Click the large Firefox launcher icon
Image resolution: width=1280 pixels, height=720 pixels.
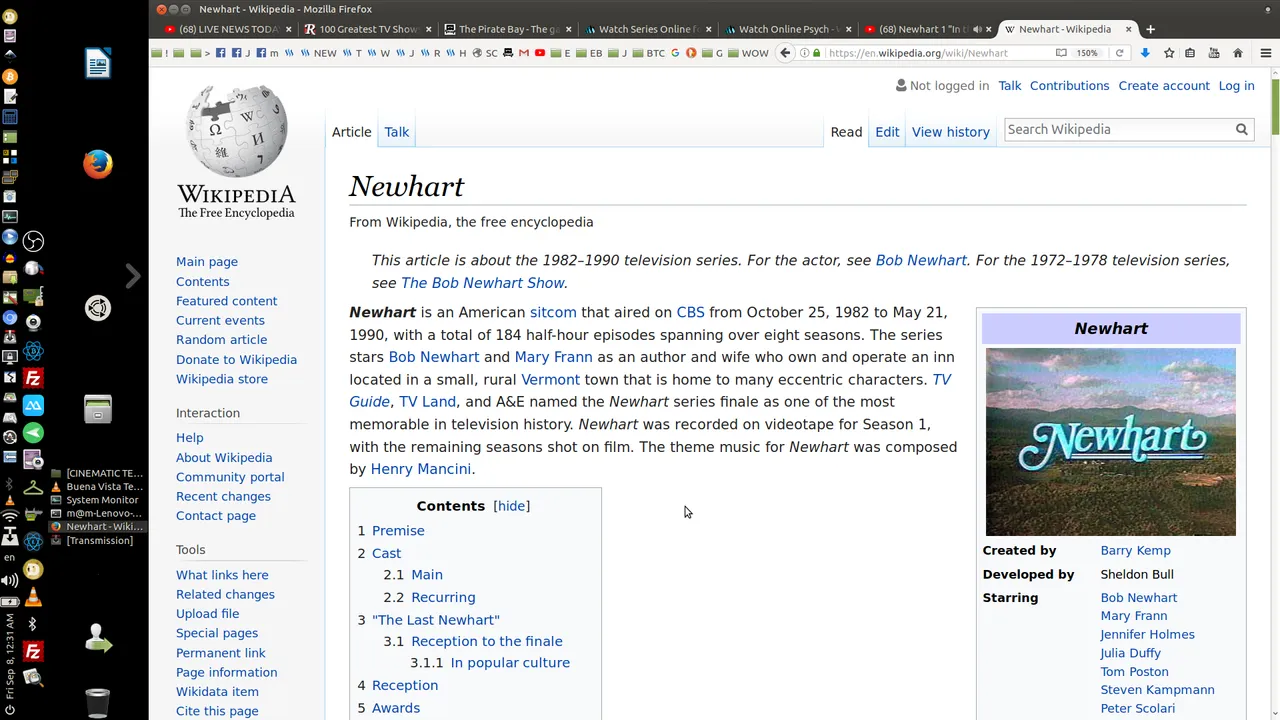point(98,164)
